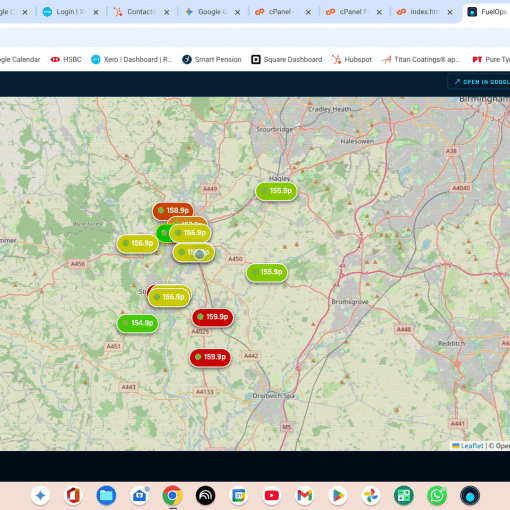This screenshot has width=510, height=510.
Task: Open the Files app on the shelf
Action: point(106,496)
